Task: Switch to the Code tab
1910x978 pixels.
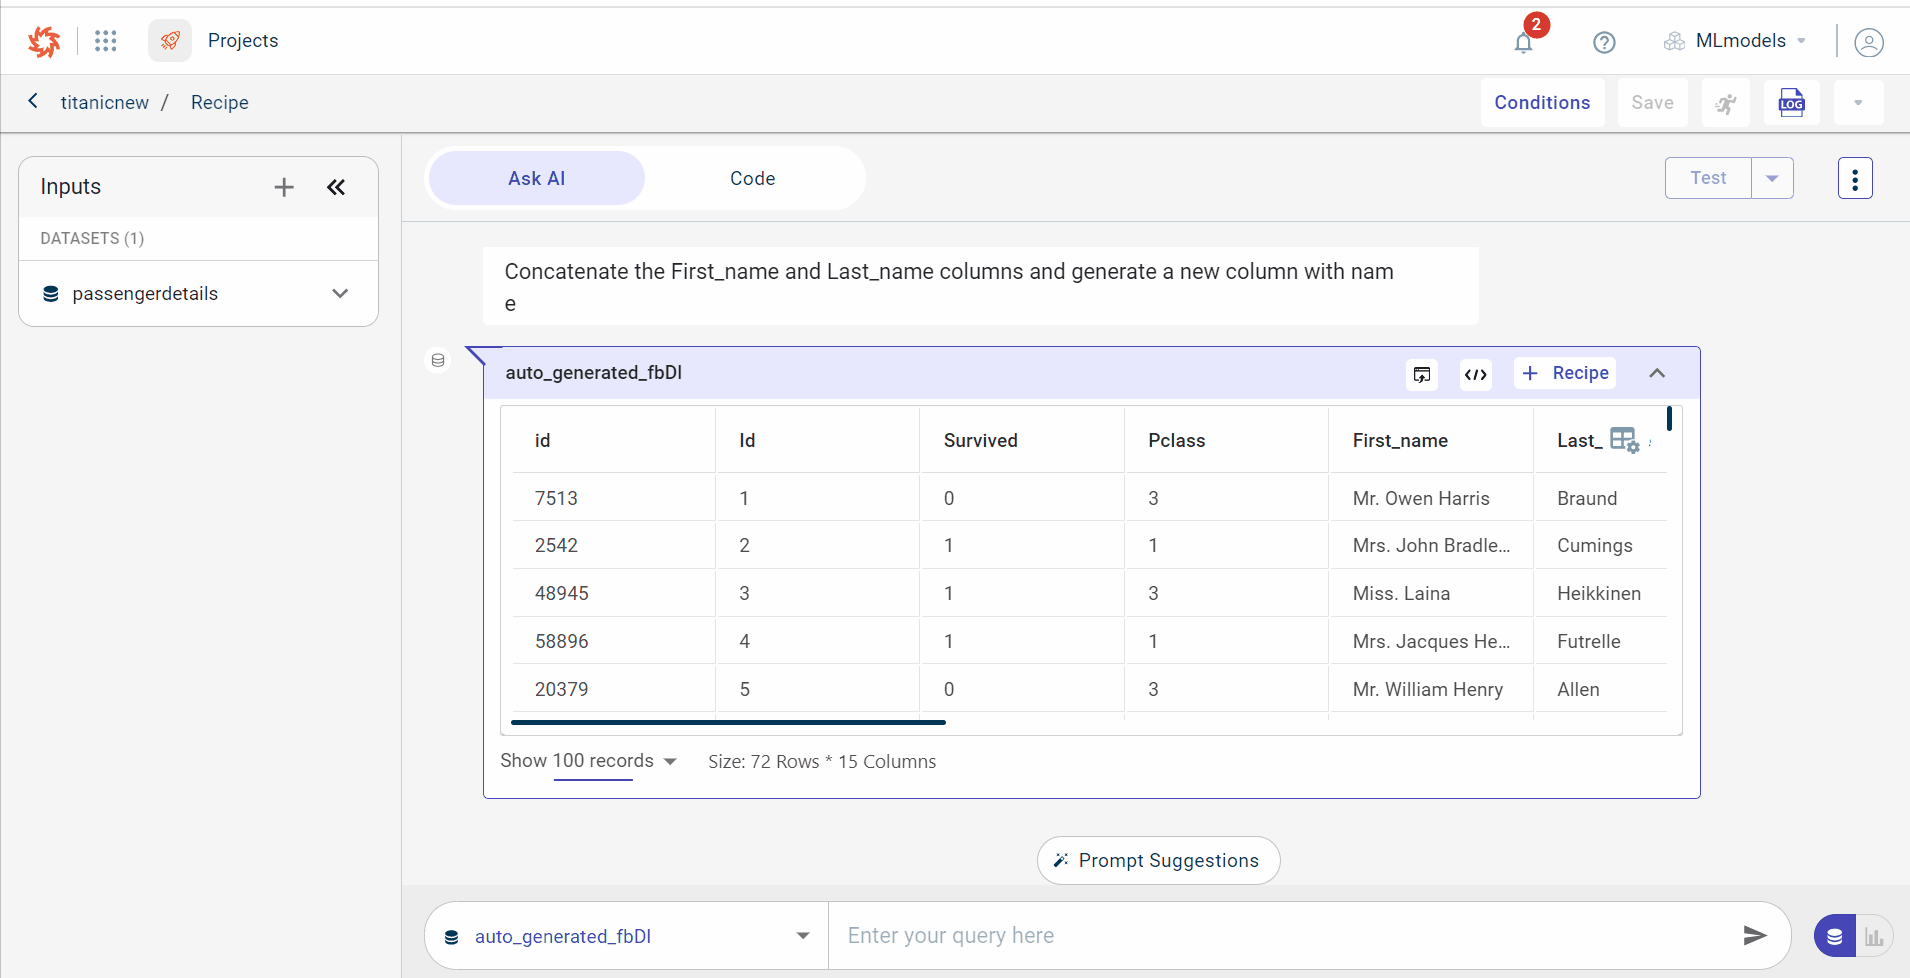Action: pos(752,179)
